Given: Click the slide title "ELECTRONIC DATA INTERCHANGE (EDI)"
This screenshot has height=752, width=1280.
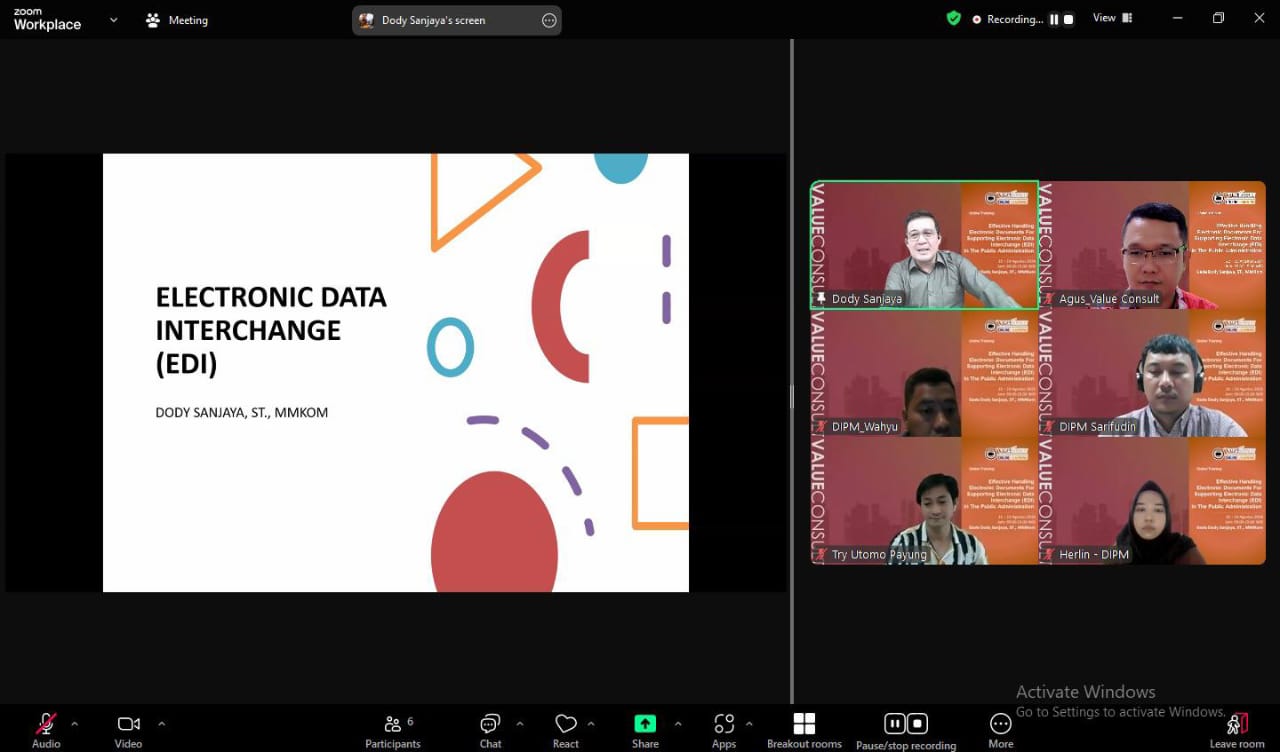Looking at the screenshot, I should [x=271, y=330].
